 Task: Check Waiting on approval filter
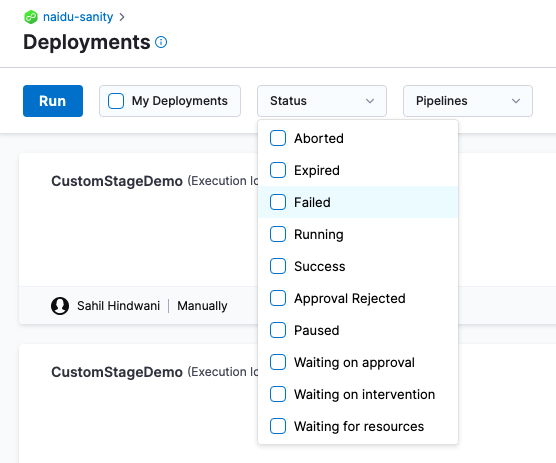[x=278, y=362]
